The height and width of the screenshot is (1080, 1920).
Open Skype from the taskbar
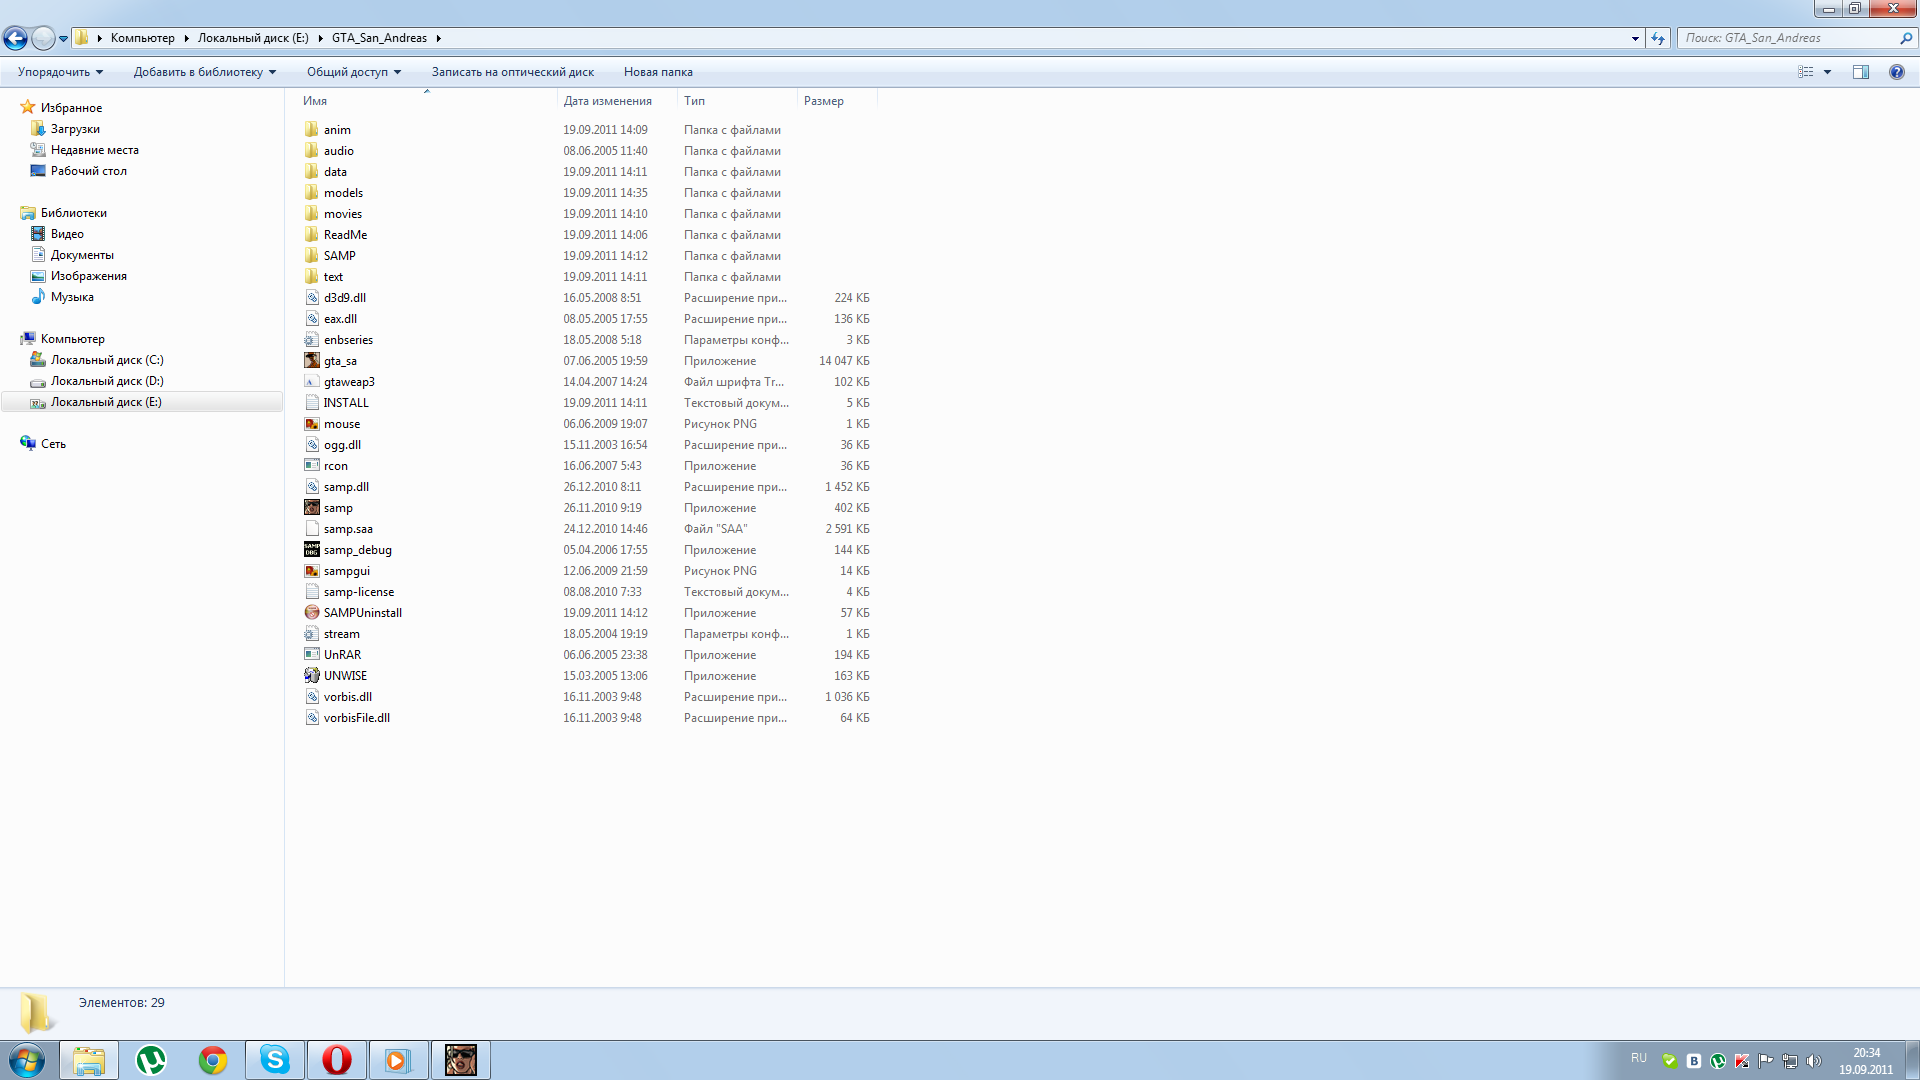click(275, 1060)
